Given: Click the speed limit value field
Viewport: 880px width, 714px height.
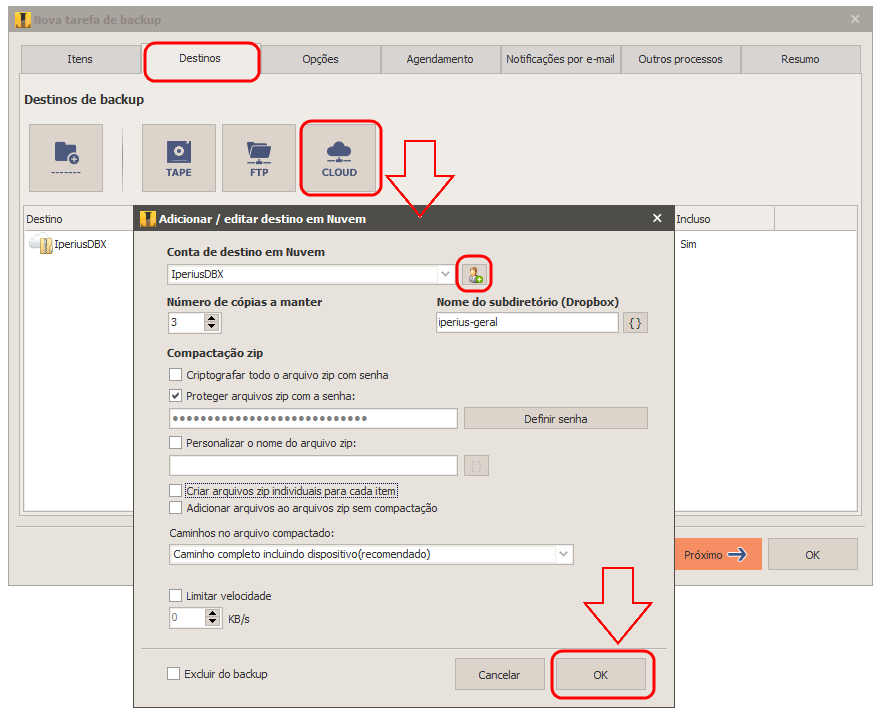Looking at the screenshot, I should 188,618.
